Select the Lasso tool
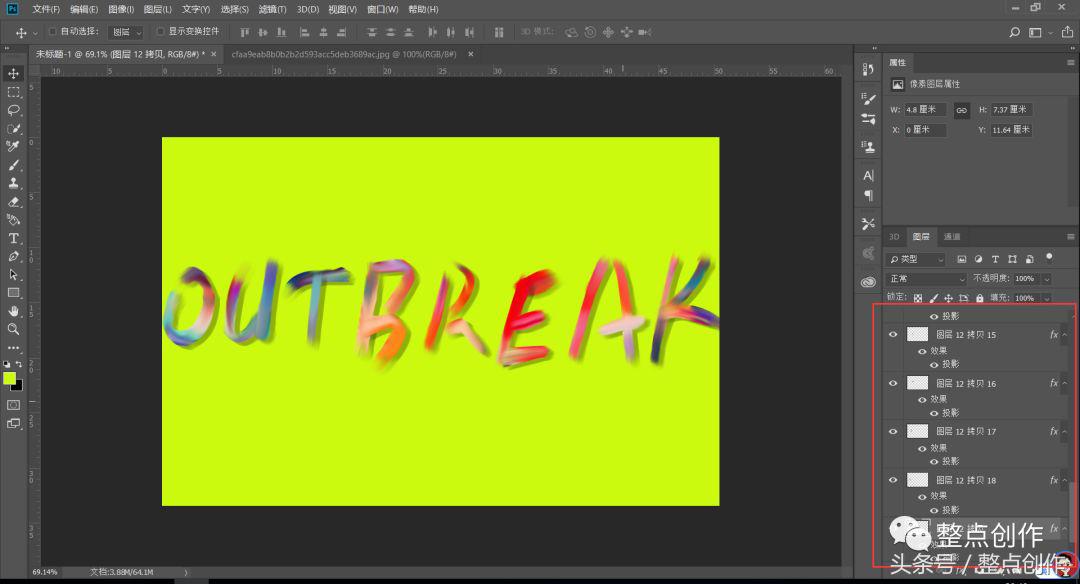The height and width of the screenshot is (584, 1080). [x=13, y=110]
